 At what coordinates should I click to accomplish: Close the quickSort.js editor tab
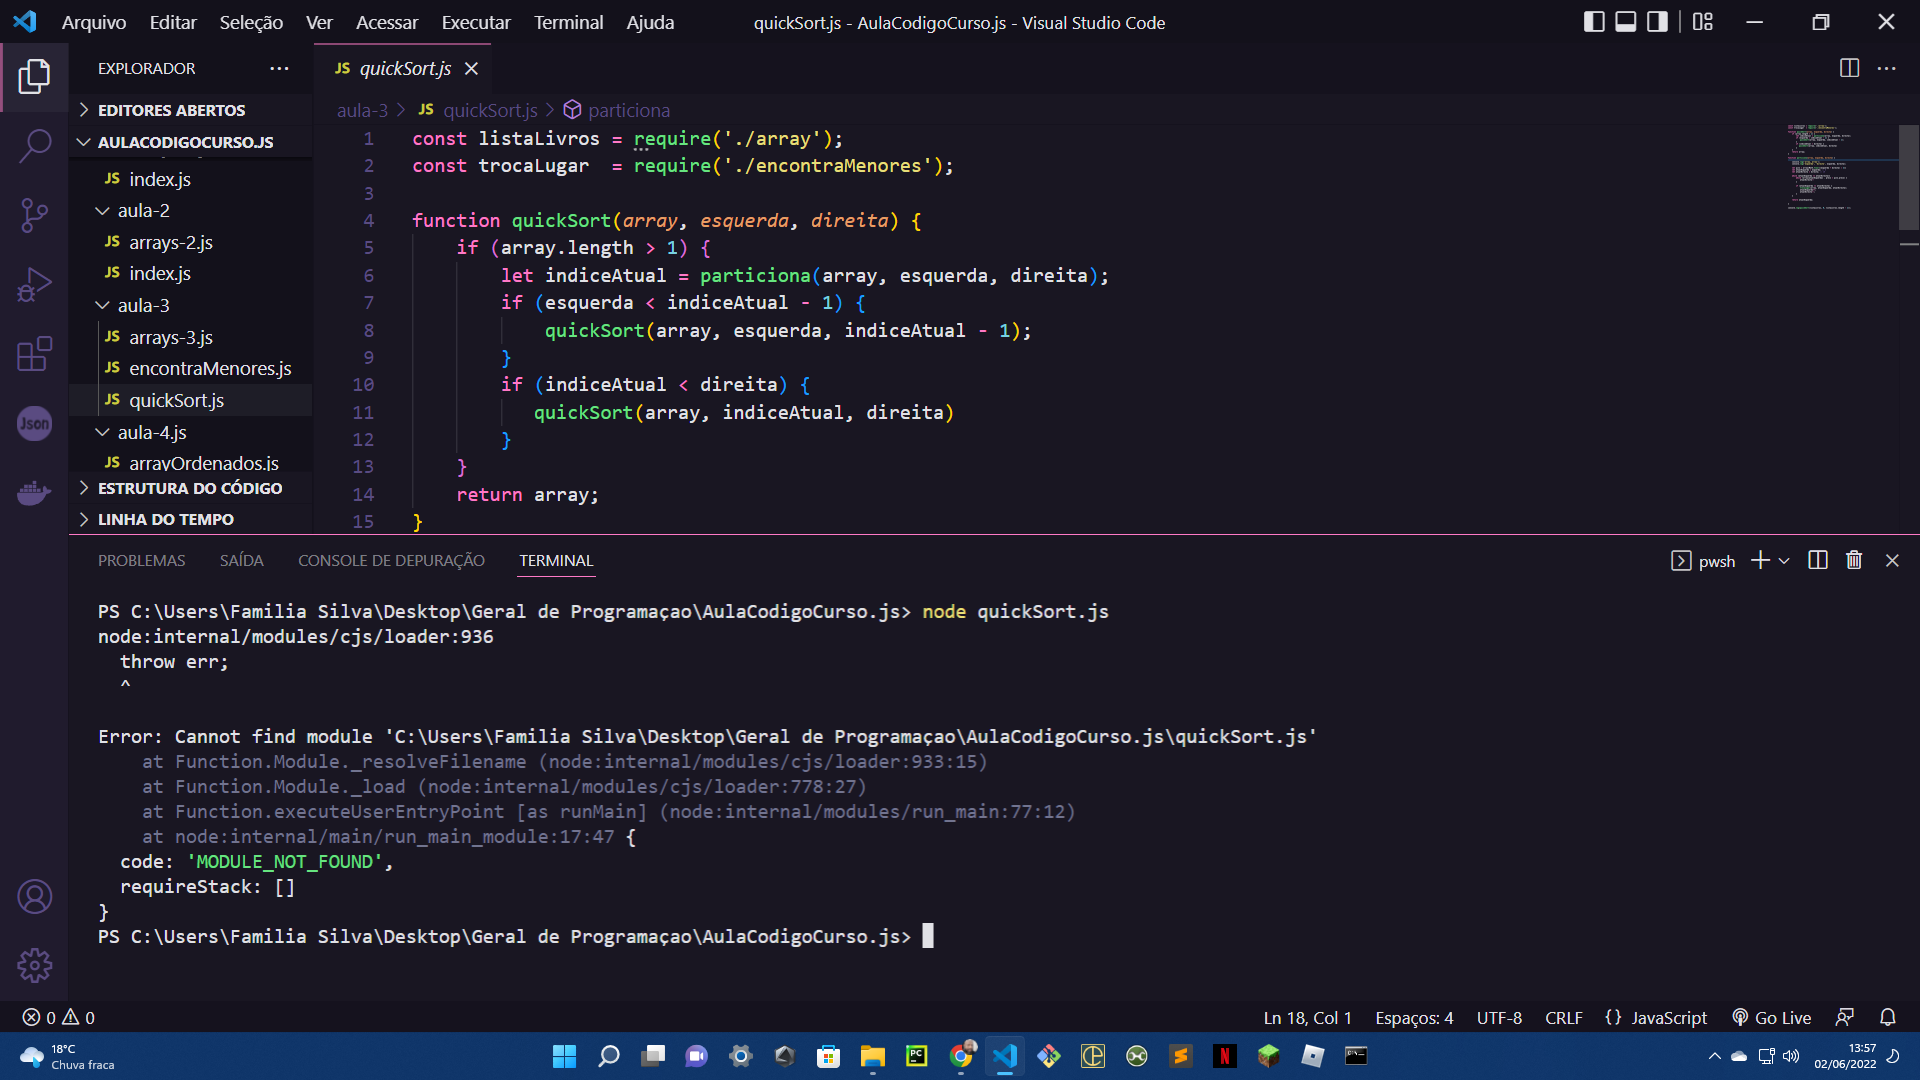tap(471, 68)
